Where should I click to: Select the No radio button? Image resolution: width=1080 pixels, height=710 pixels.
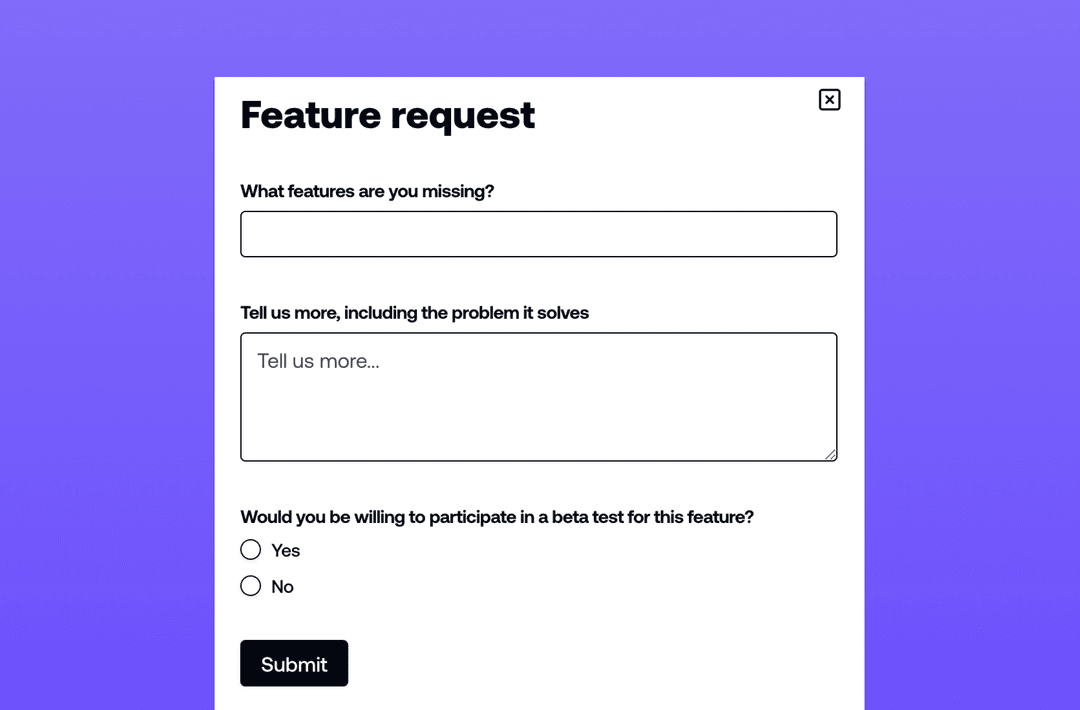(251, 586)
